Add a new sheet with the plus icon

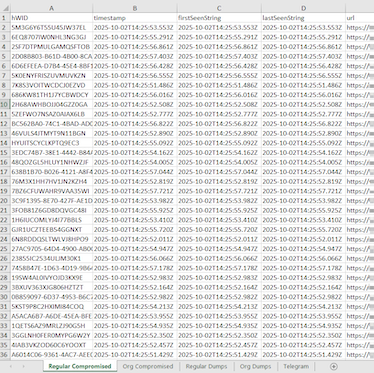click(334, 366)
